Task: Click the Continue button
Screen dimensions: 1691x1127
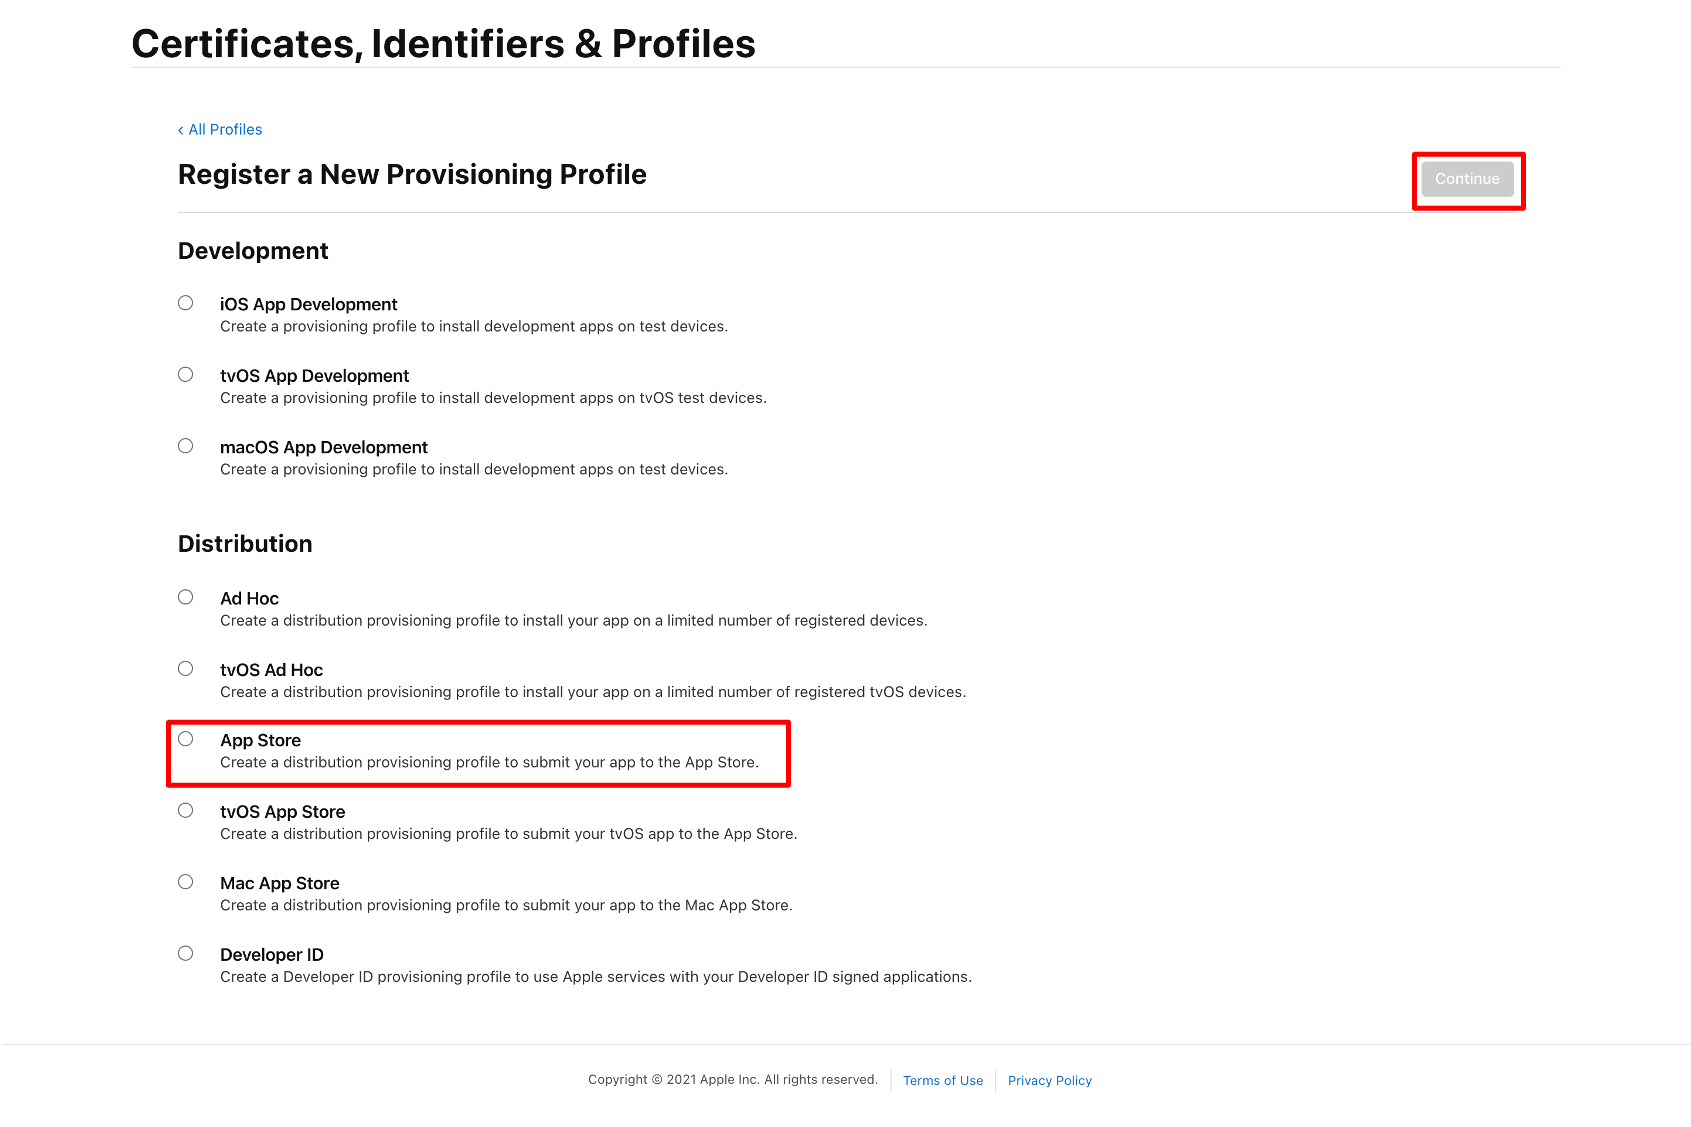Action: tap(1467, 179)
